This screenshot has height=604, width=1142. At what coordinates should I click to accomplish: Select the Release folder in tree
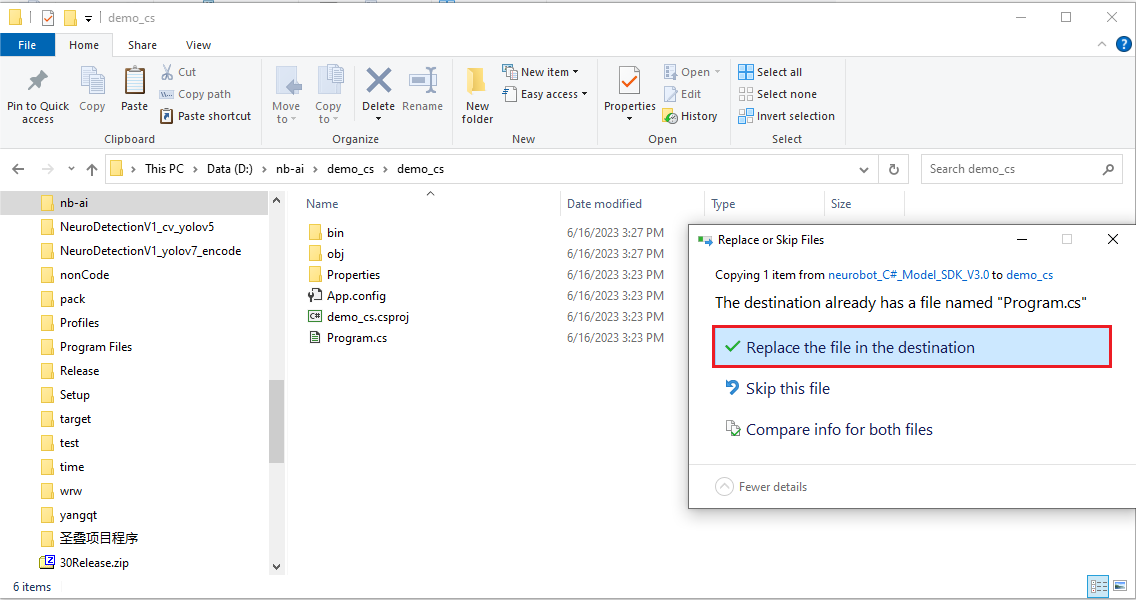tap(79, 371)
